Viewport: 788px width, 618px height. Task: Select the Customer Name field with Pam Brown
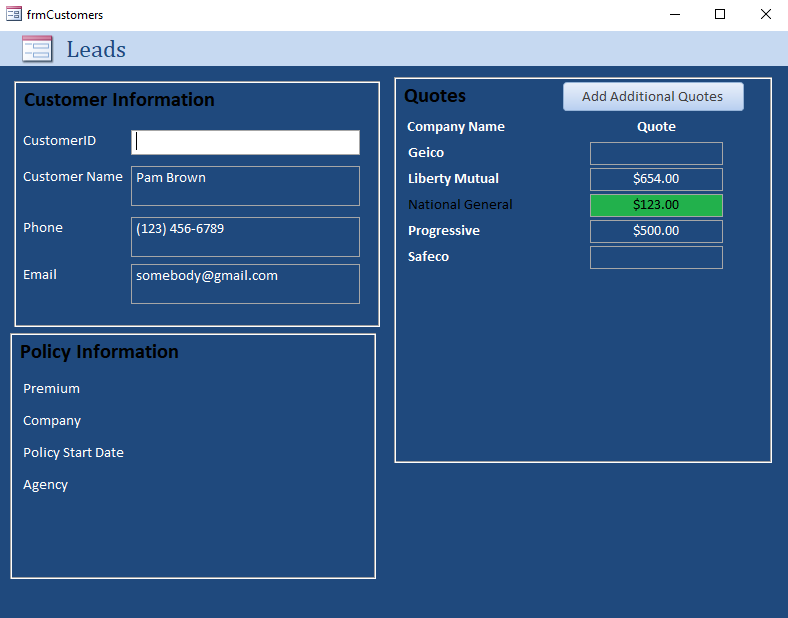pyautogui.click(x=245, y=186)
